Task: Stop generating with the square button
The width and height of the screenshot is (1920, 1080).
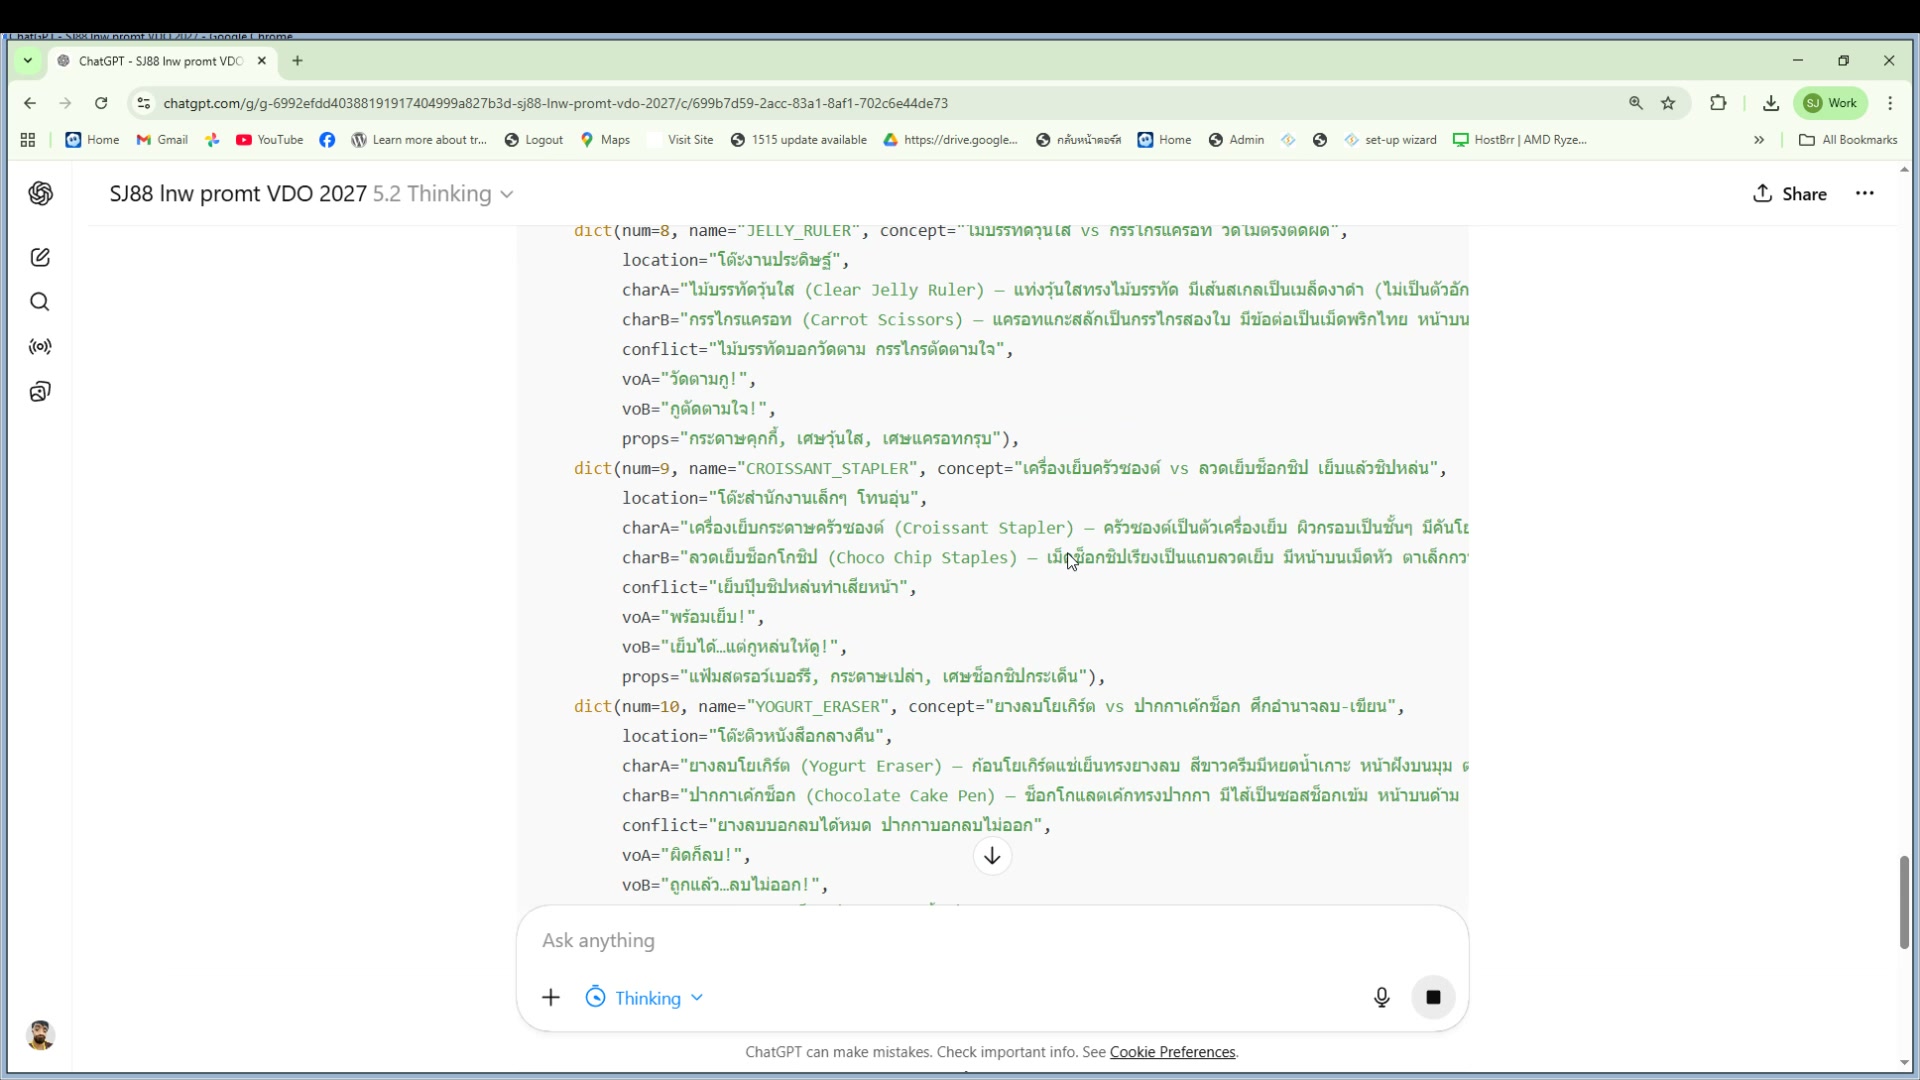Action: point(1432,997)
